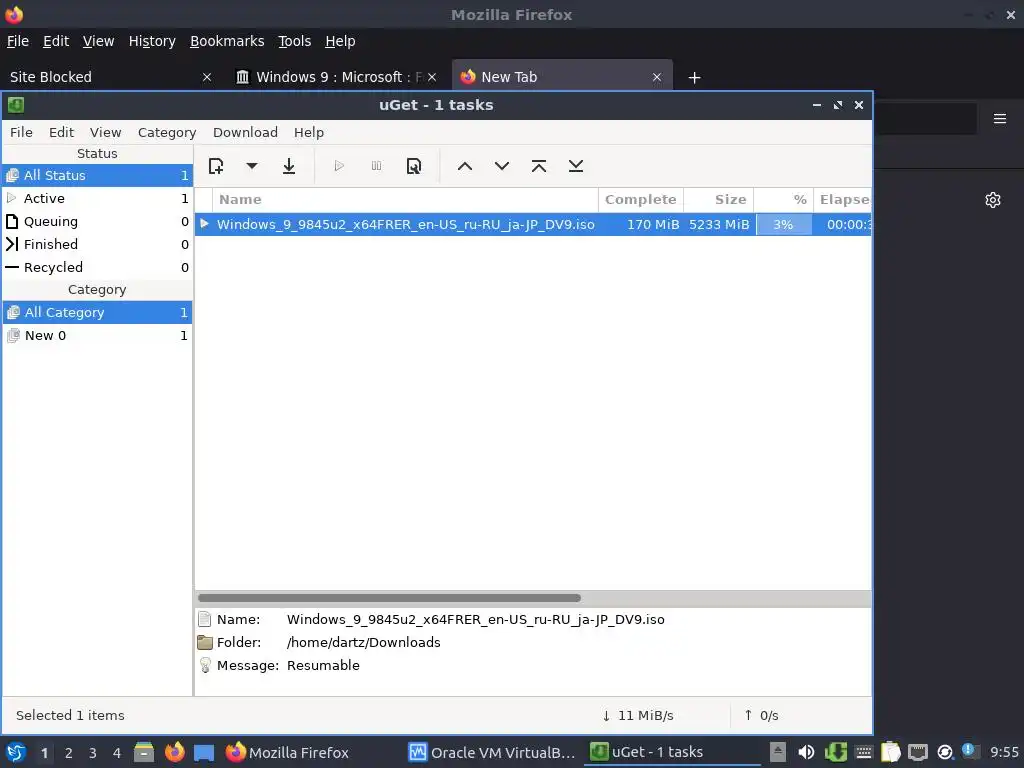Click the 170 MiB complete value
Screen dimensions: 1024x768
point(652,225)
